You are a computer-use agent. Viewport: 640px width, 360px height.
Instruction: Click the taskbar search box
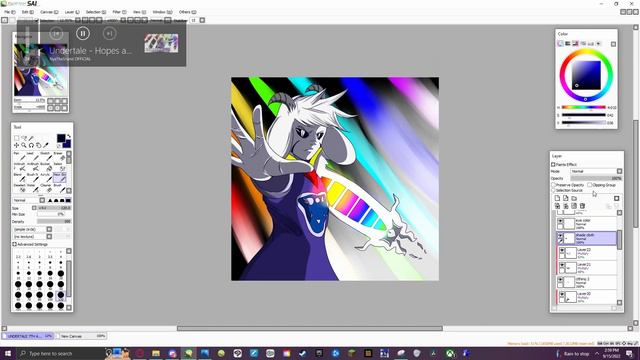pyautogui.click(x=61, y=353)
